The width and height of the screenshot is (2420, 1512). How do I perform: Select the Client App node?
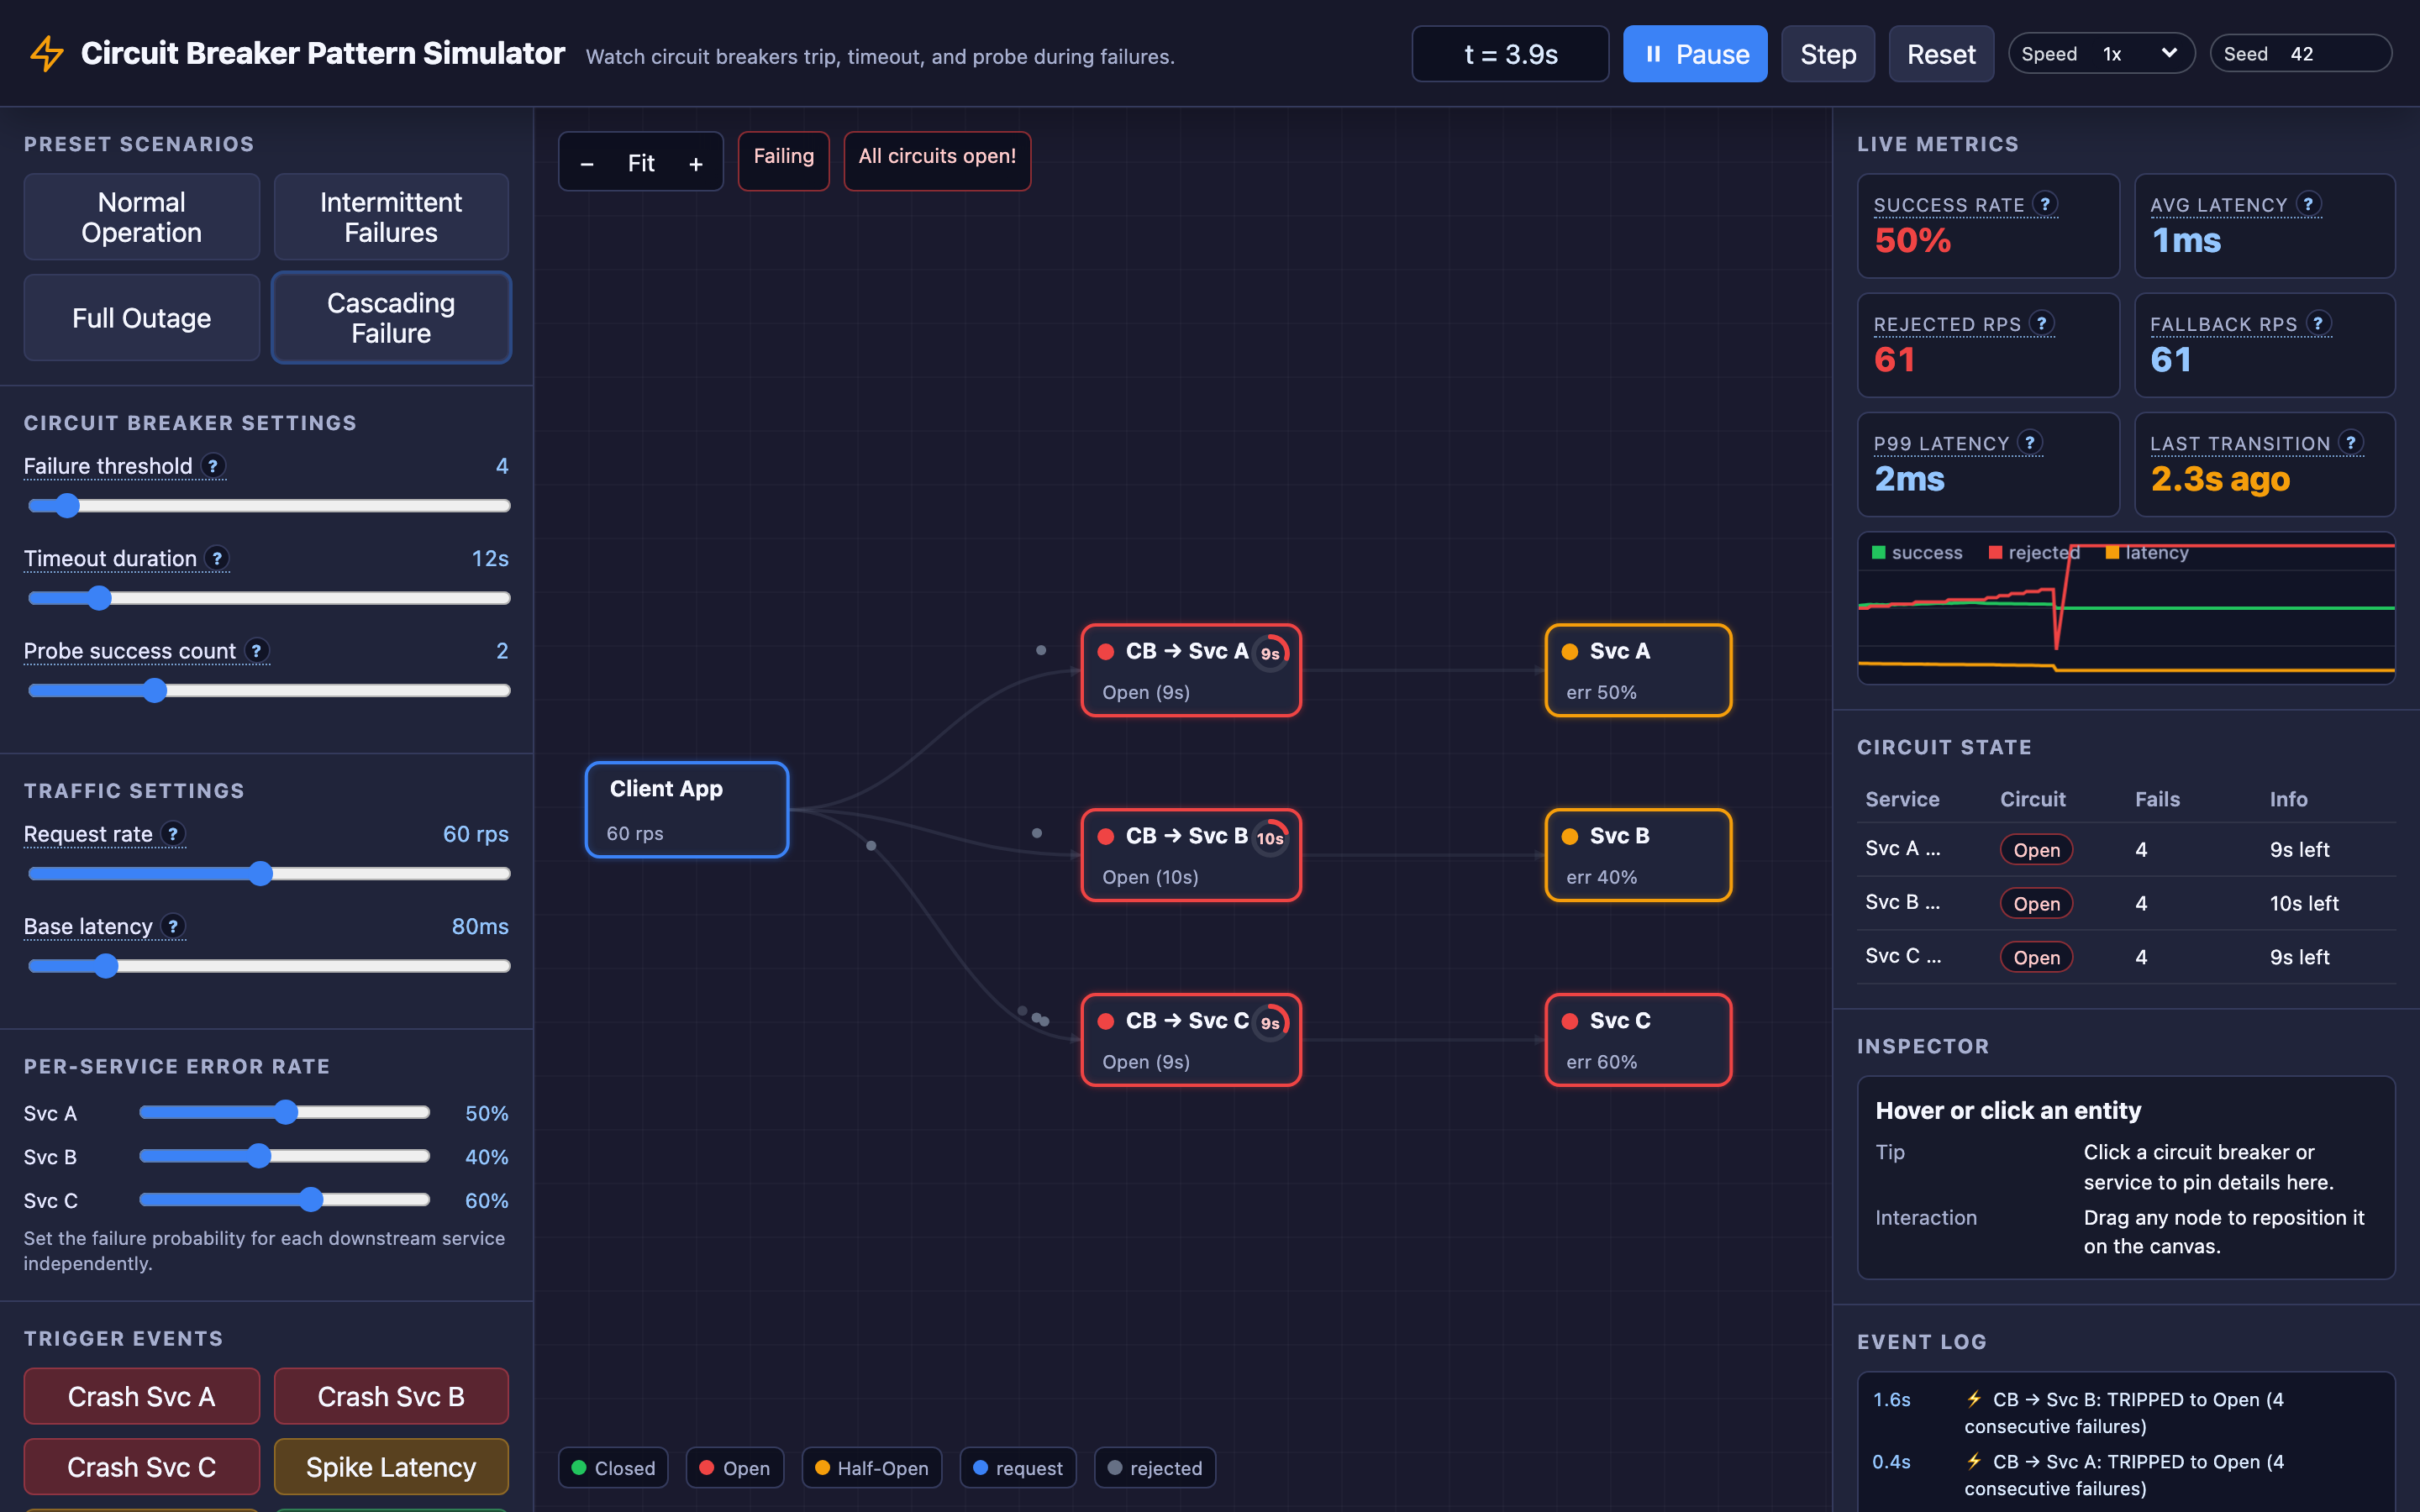(687, 810)
